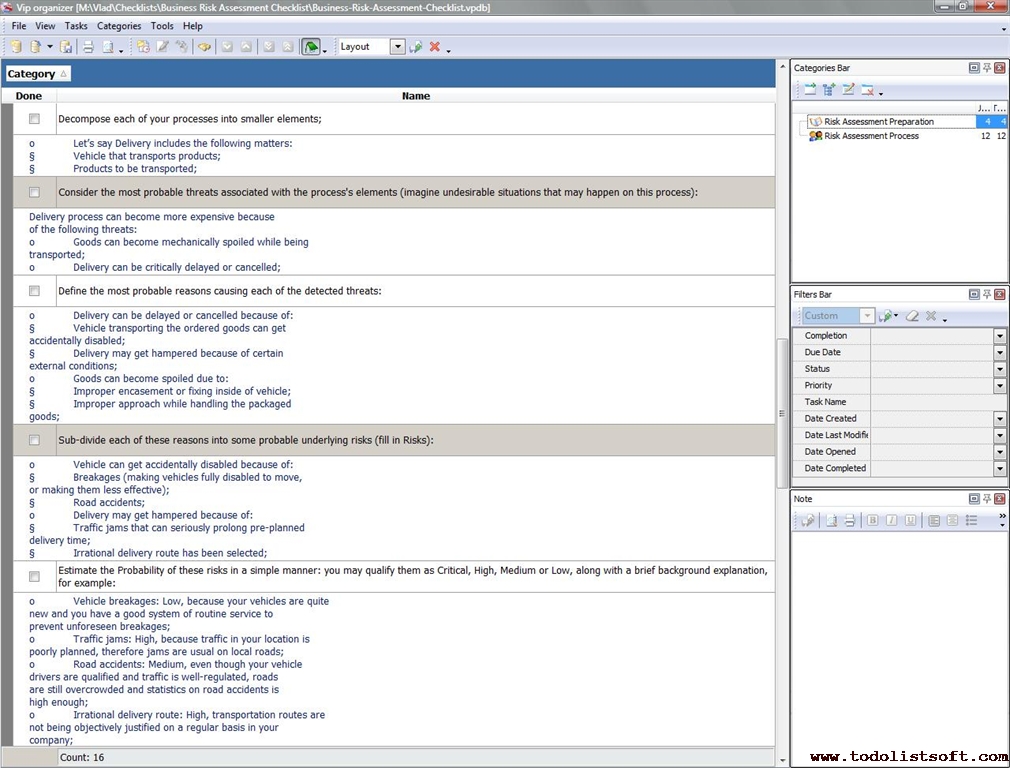Click the add subcategory icon in Categories Bar
The image size is (1010, 768).
(x=829, y=90)
